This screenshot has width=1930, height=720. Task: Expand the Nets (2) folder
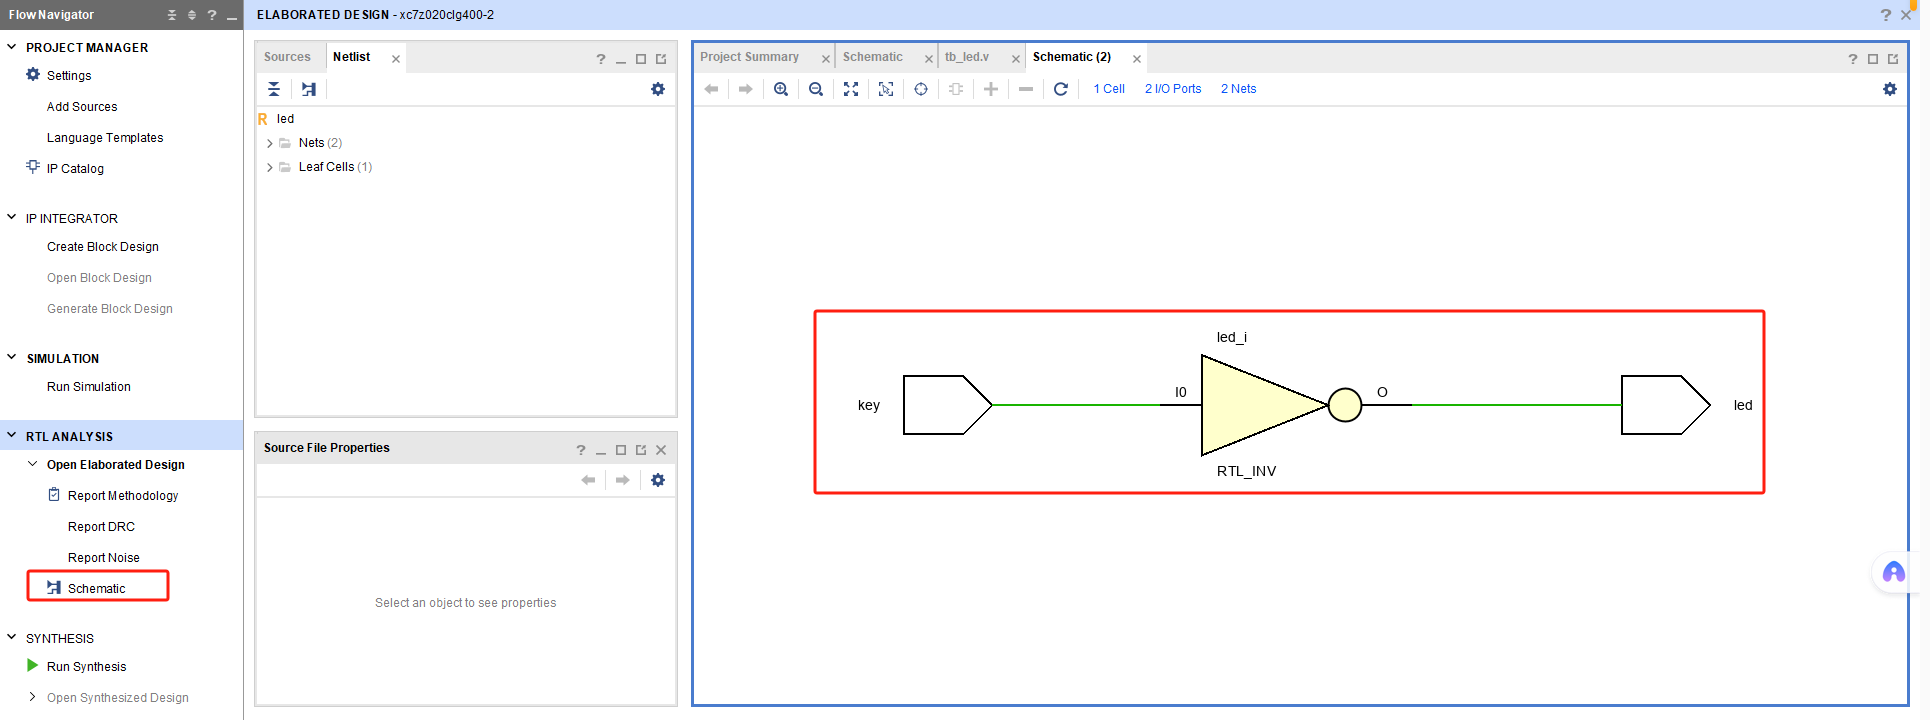tap(270, 143)
